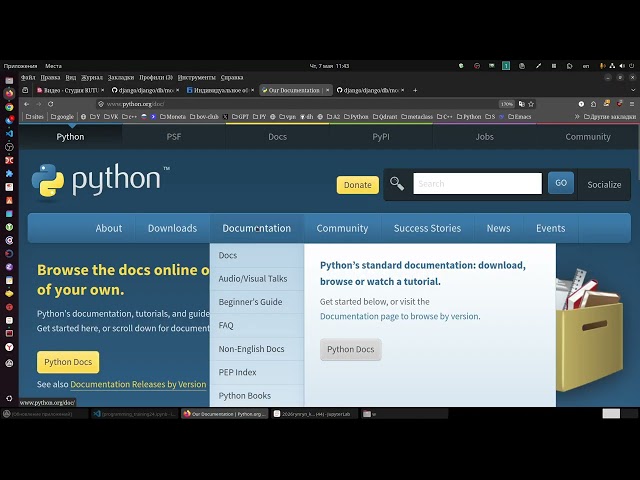Reload the page with the refresh icon
Screen dimensions: 640x480
click(51, 104)
